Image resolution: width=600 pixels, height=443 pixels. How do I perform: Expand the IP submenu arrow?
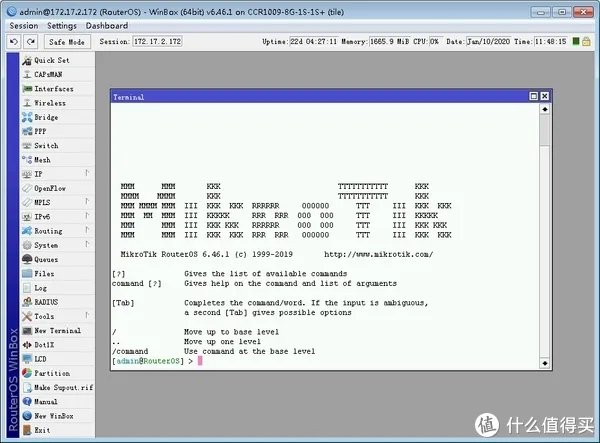tap(87, 173)
